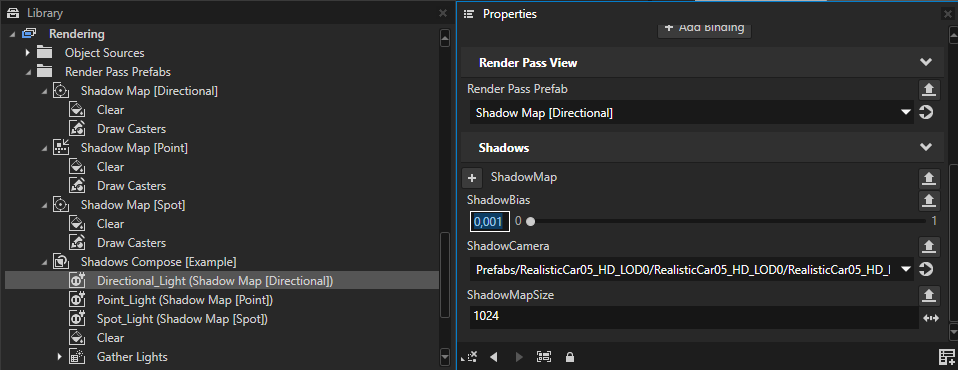Click Clear icon under Shadow Map [Directional]
The height and width of the screenshot is (370, 958).
click(x=76, y=110)
